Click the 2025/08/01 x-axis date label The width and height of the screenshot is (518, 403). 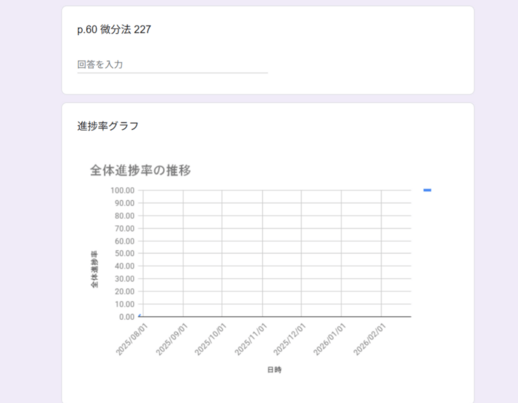(x=132, y=339)
